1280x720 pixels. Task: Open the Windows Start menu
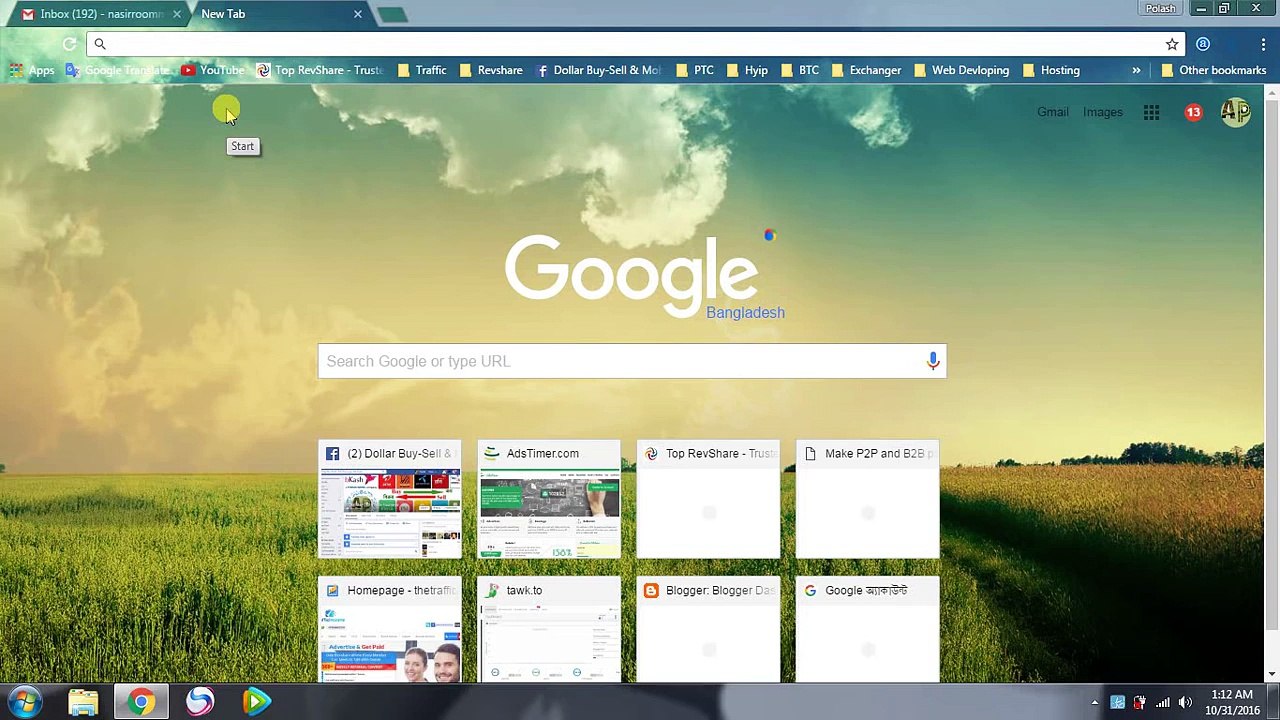23,701
